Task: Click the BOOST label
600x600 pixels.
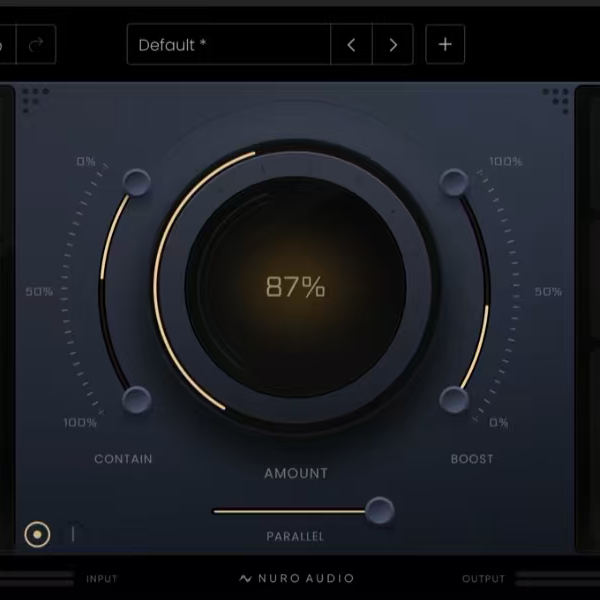Action: point(472,459)
